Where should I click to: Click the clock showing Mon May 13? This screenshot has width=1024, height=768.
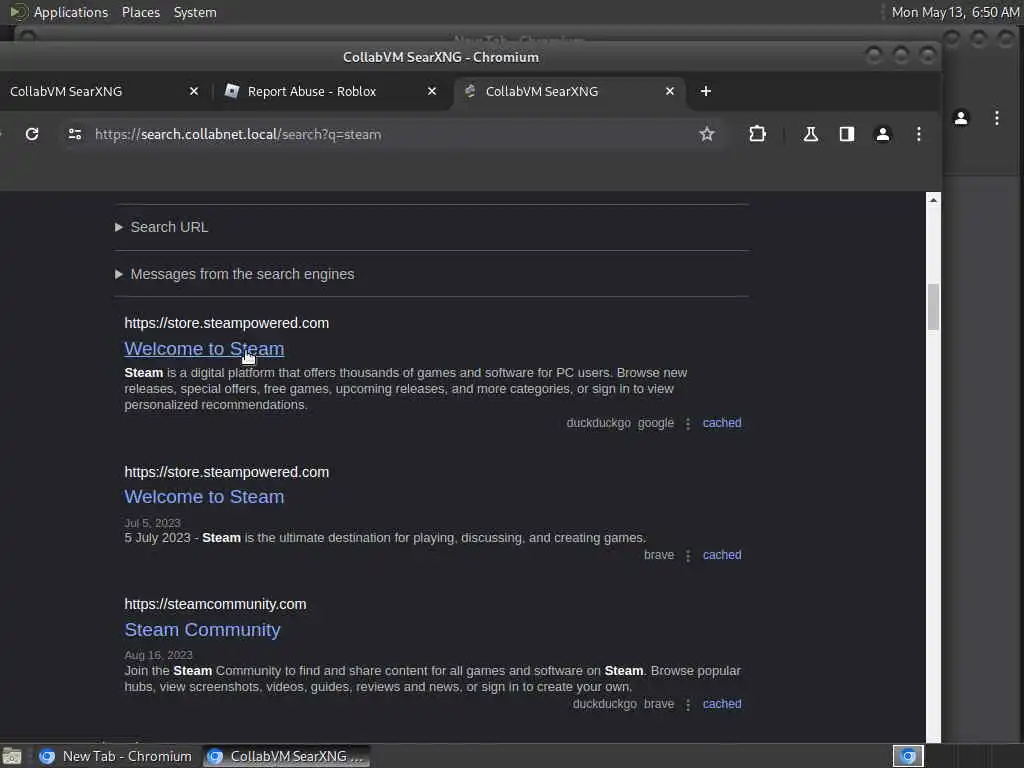point(955,12)
